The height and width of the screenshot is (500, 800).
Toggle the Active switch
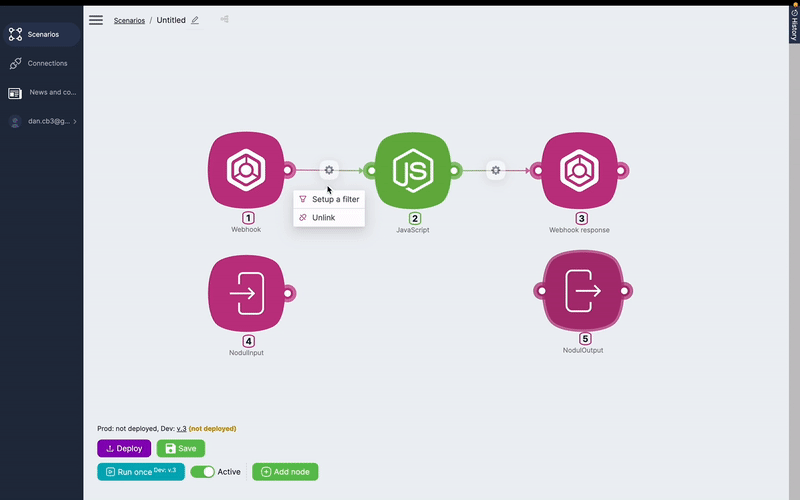pos(203,472)
